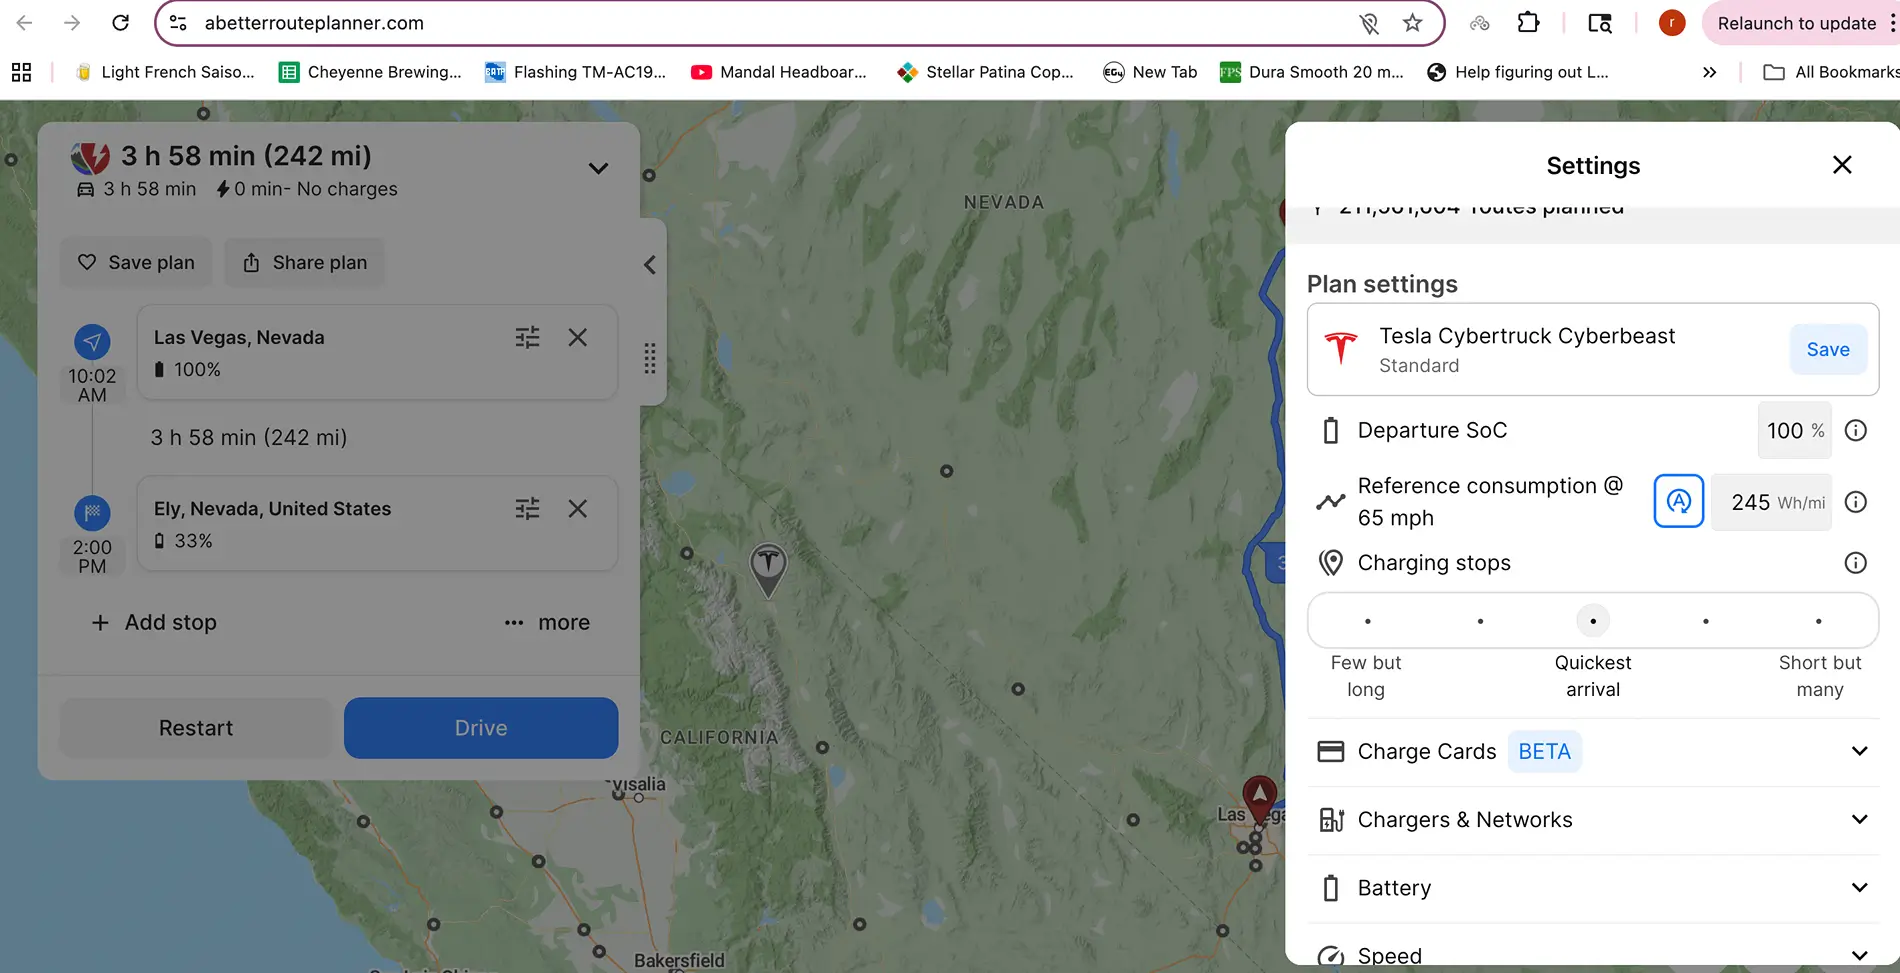Click the Tesla Supercharger map pin

click(768, 569)
